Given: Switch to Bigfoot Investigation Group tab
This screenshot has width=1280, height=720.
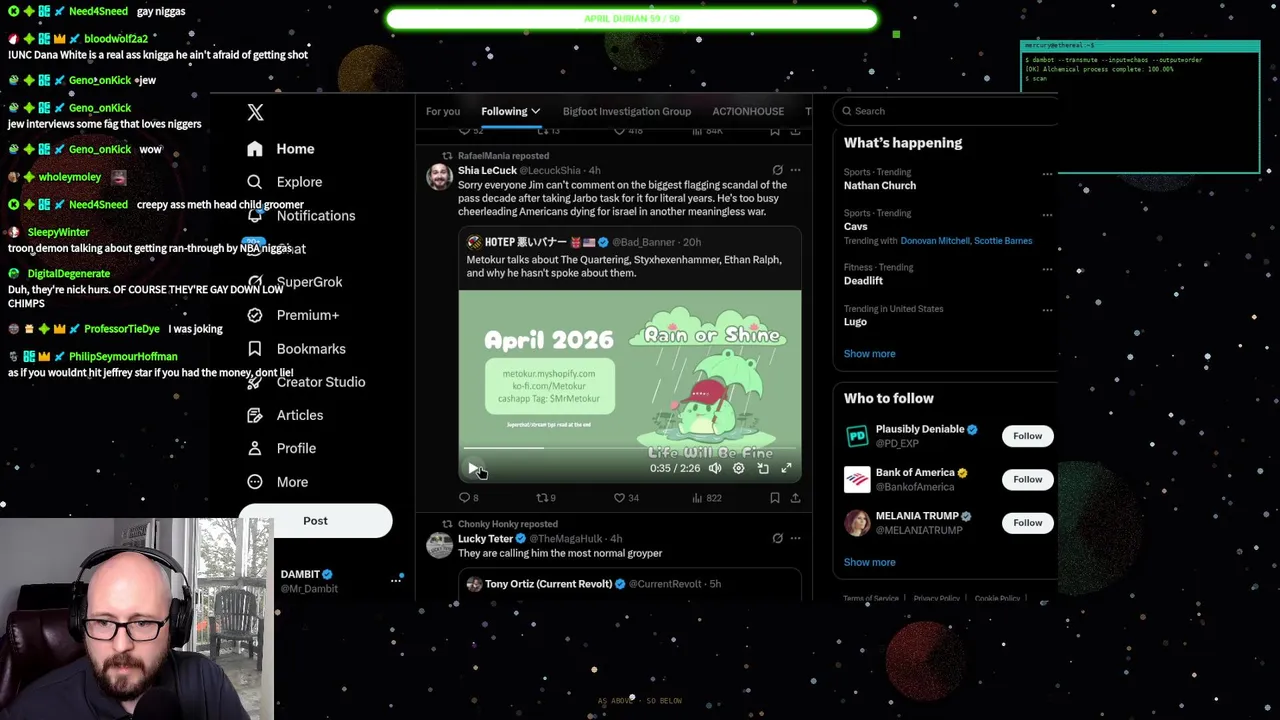Looking at the screenshot, I should pos(627,111).
